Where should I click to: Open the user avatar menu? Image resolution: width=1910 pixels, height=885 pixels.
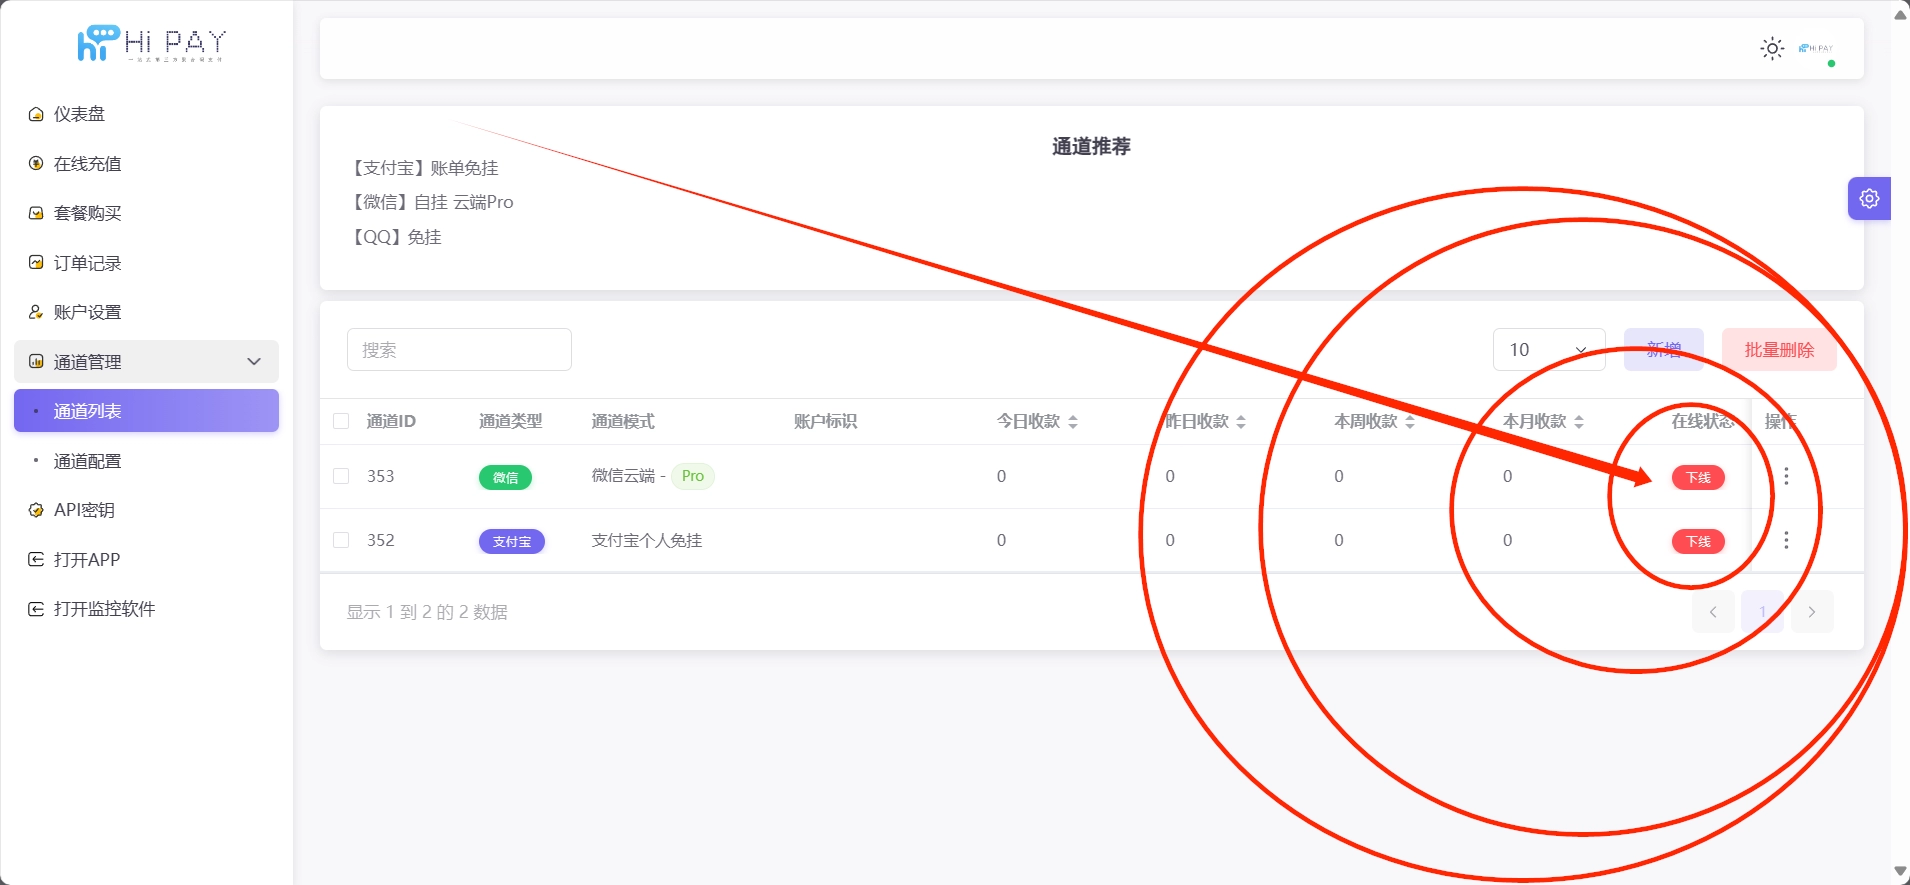1817,48
